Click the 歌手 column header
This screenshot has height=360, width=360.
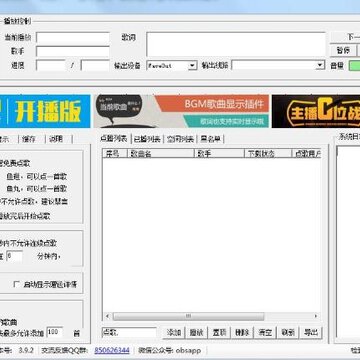coord(219,153)
